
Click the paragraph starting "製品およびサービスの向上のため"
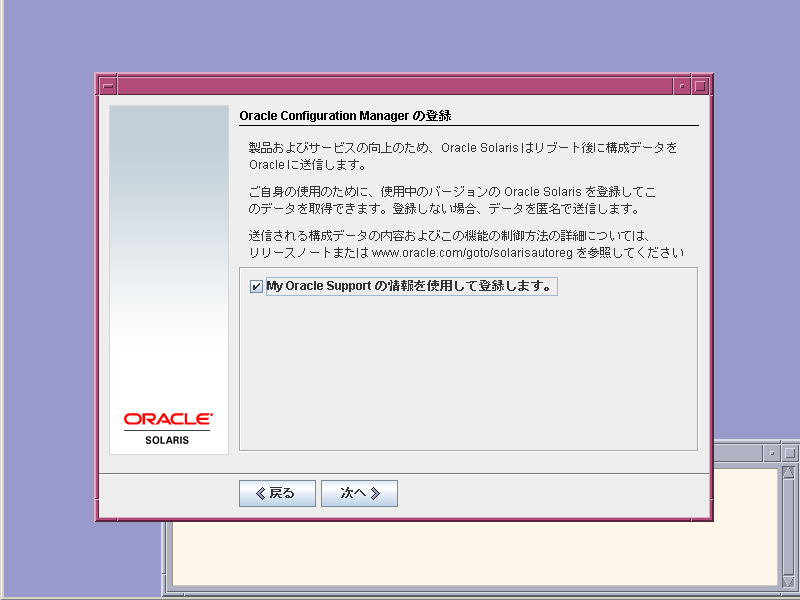(x=463, y=156)
